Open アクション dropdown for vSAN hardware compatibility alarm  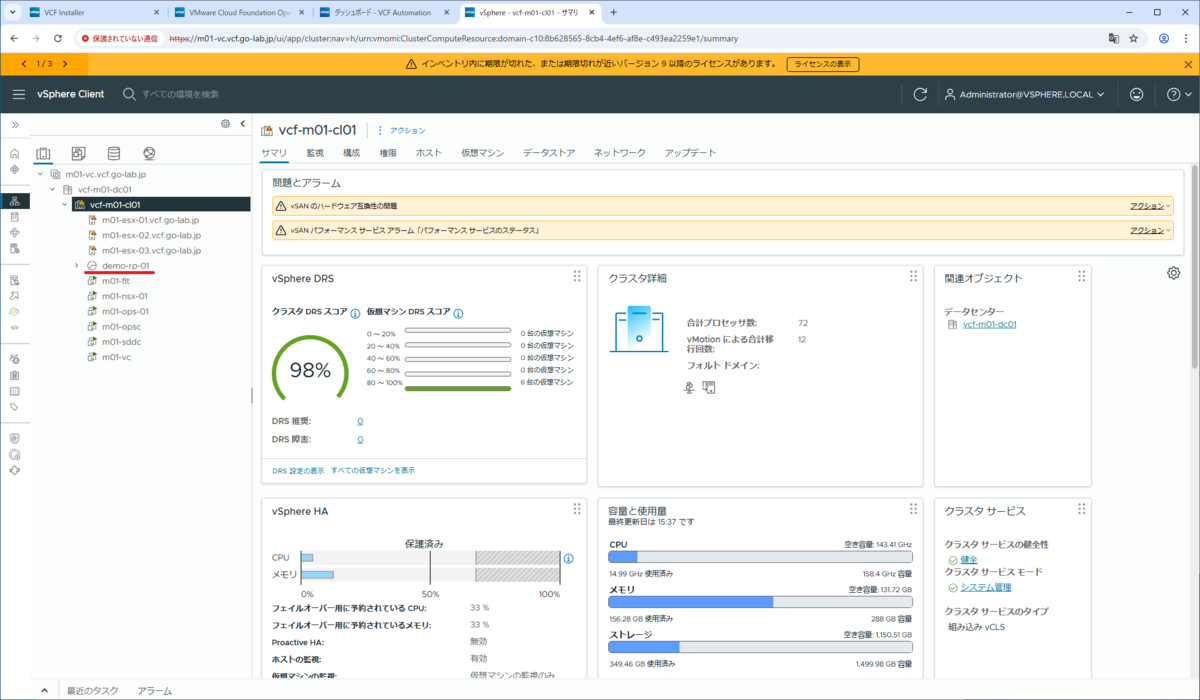click(x=1150, y=205)
